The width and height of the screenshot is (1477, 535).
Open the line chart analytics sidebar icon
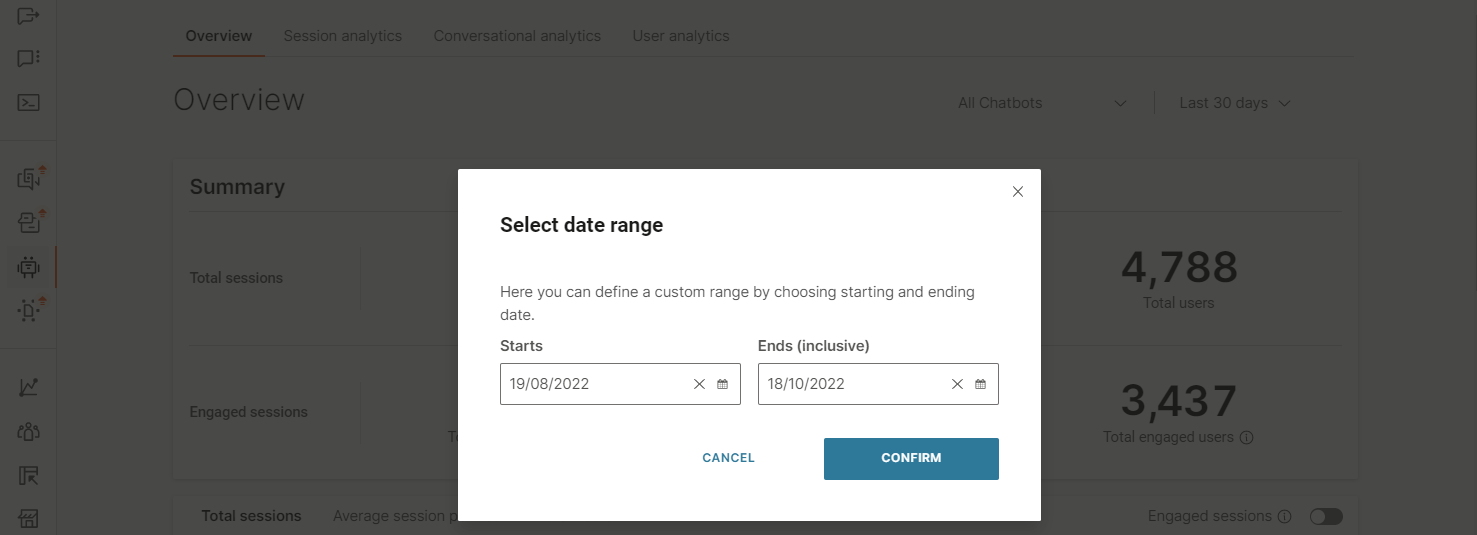point(29,387)
